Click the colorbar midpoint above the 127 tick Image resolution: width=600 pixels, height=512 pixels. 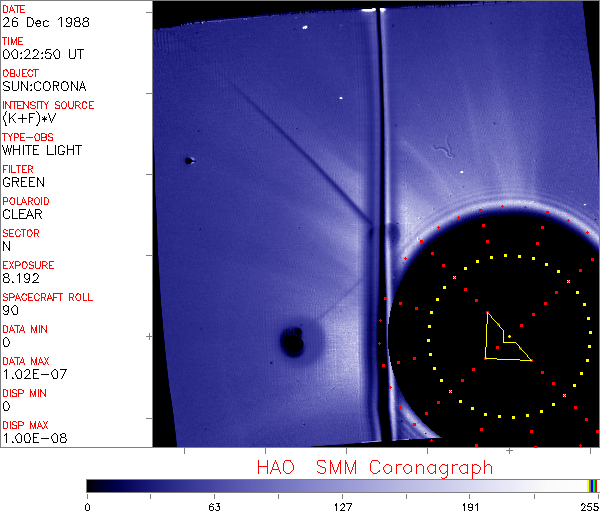[x=343, y=485]
